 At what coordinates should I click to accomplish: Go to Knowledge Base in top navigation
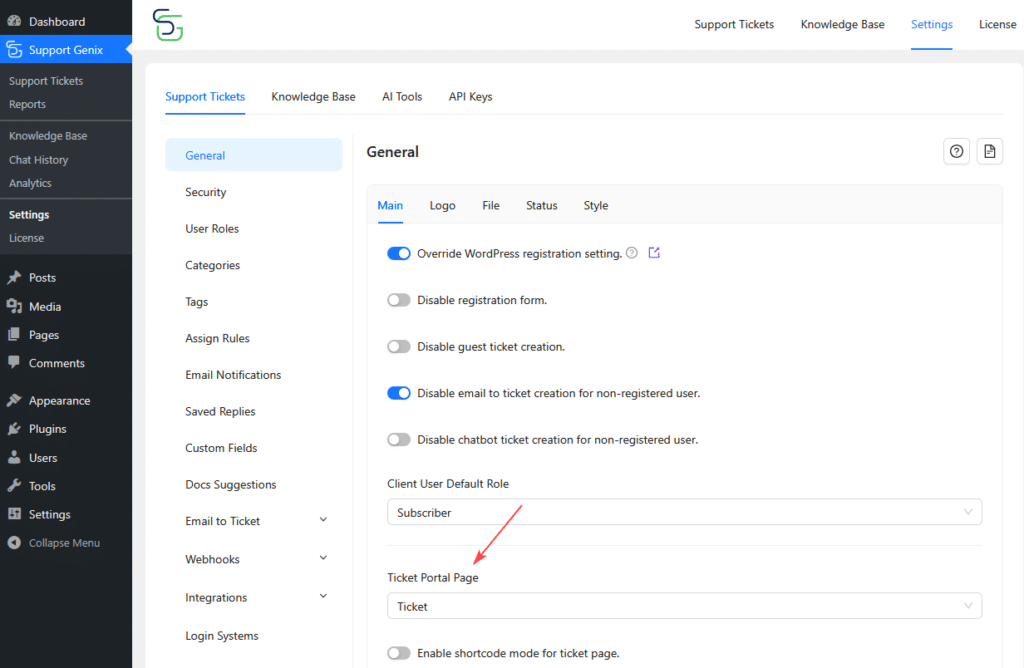(x=842, y=24)
